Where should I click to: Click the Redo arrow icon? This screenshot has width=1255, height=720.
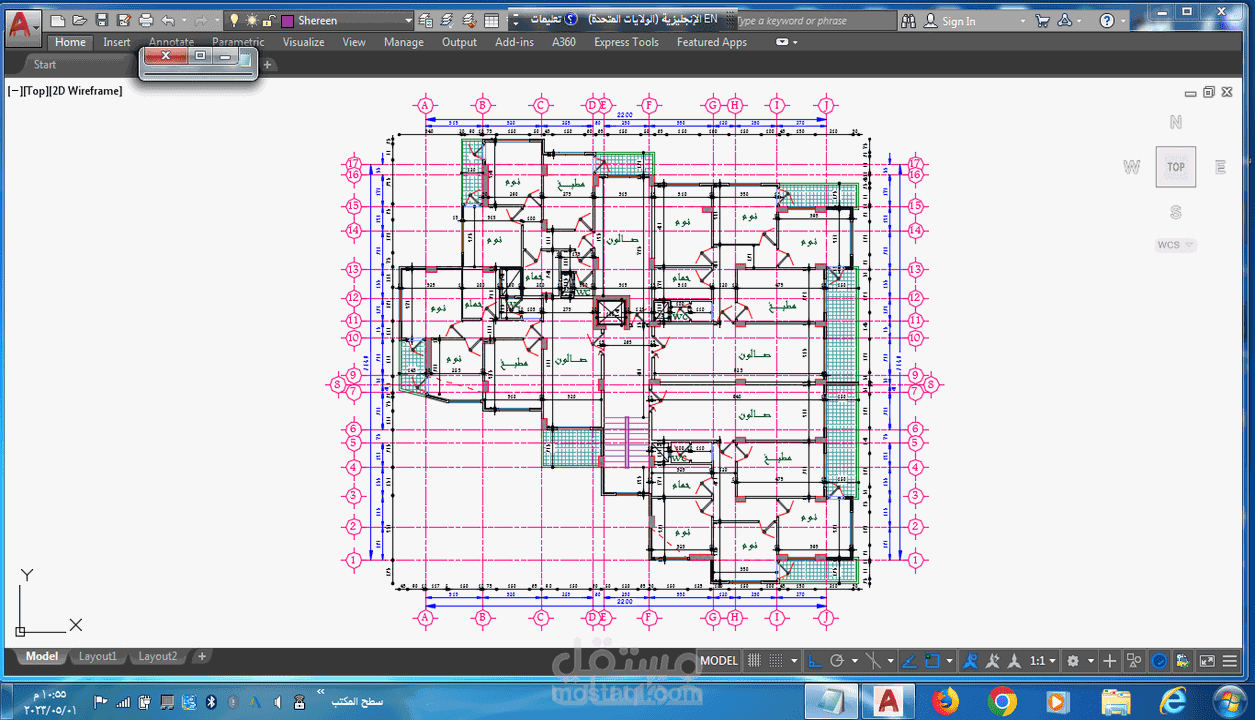(201, 20)
